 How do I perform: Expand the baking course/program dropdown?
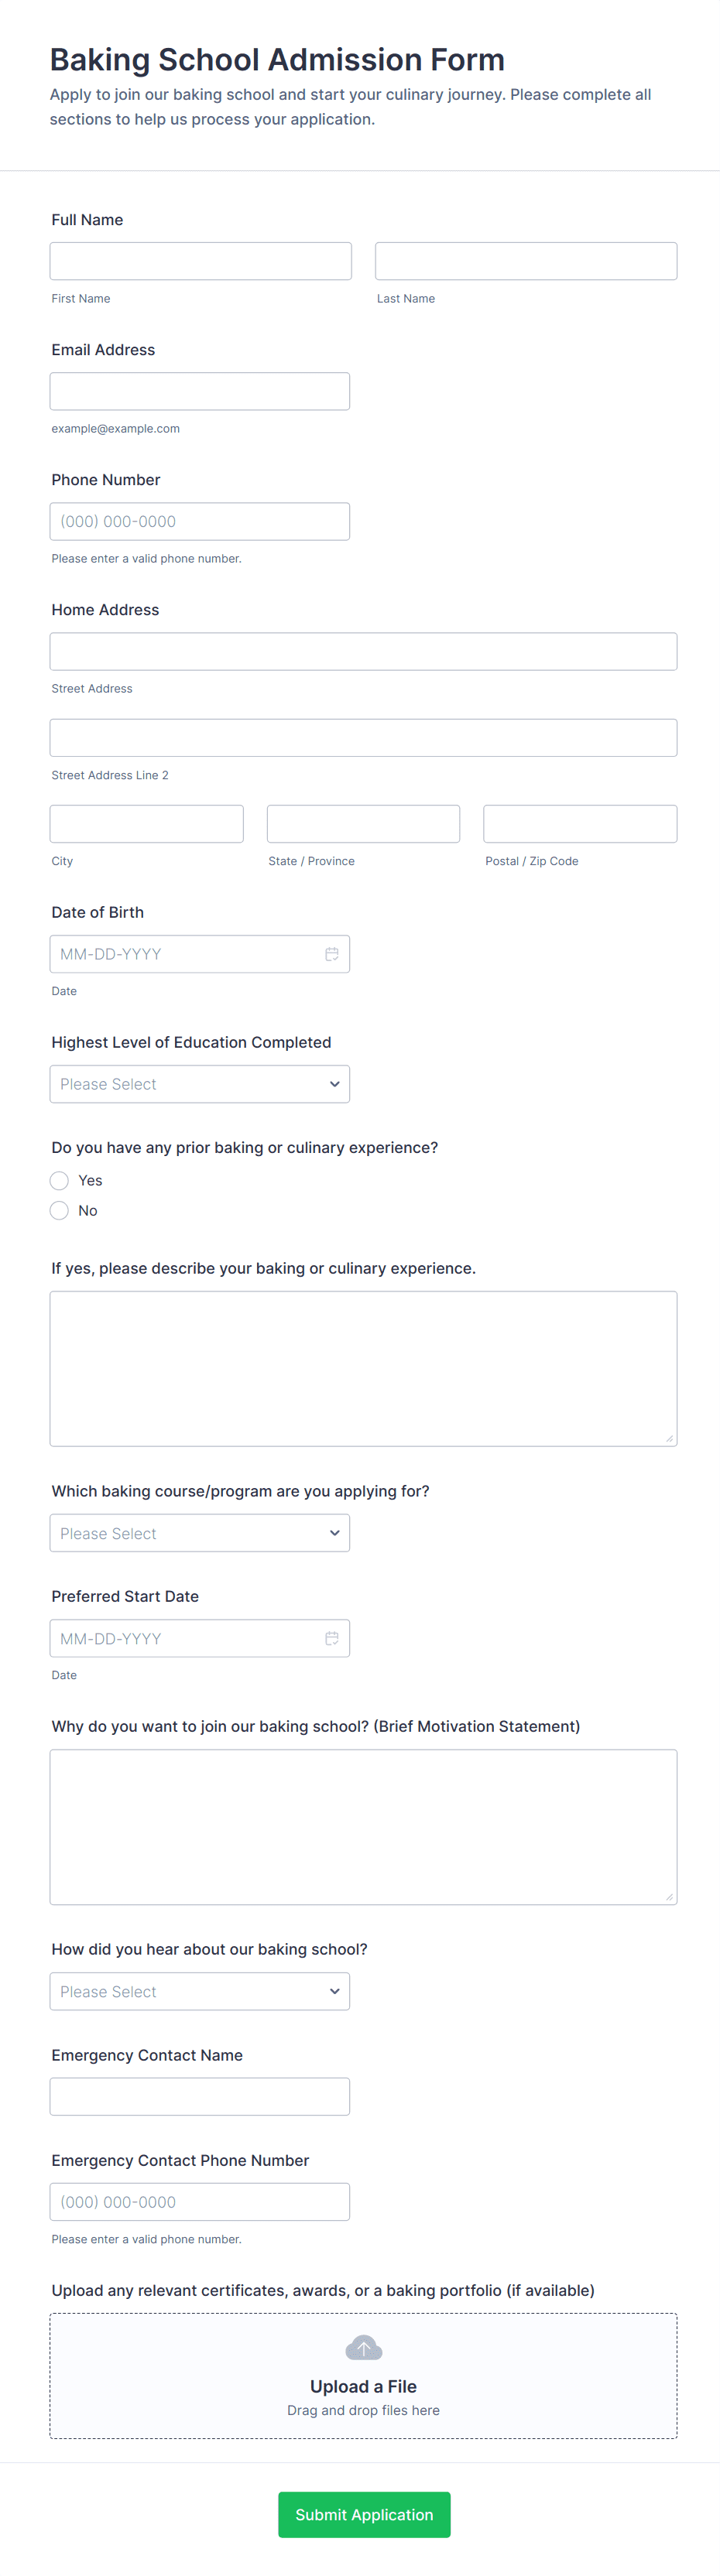pyautogui.click(x=200, y=1533)
